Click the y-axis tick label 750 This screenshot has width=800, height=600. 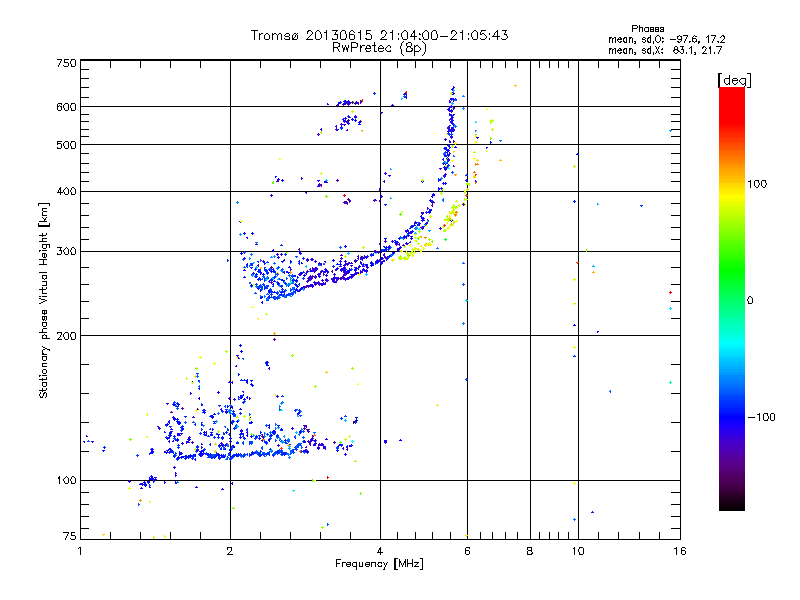point(66,63)
